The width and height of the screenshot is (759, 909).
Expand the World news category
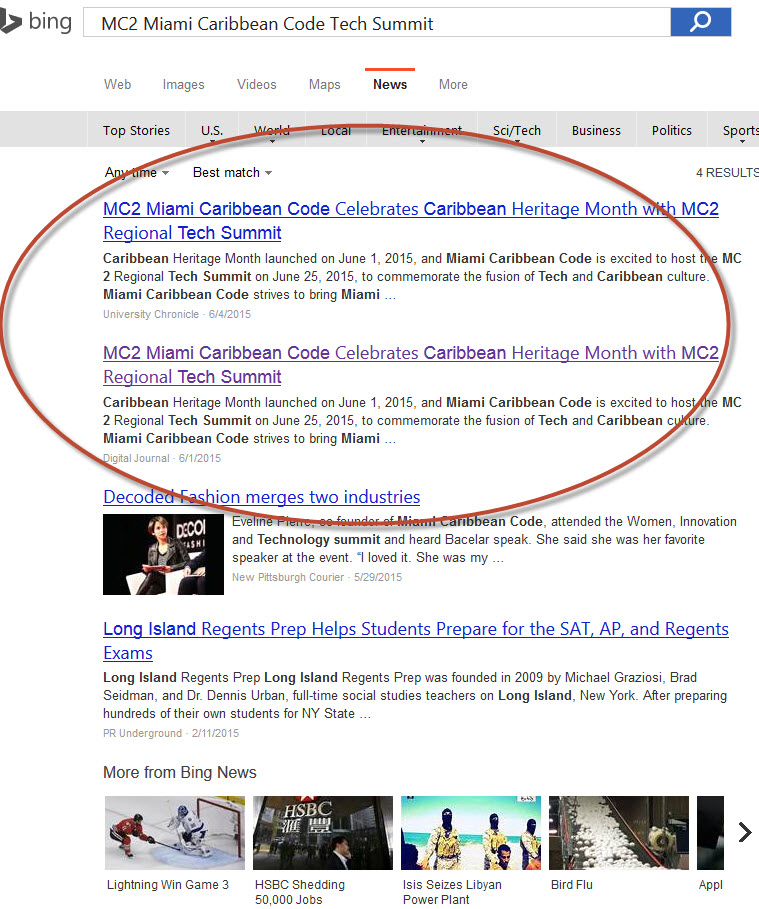tap(272, 130)
